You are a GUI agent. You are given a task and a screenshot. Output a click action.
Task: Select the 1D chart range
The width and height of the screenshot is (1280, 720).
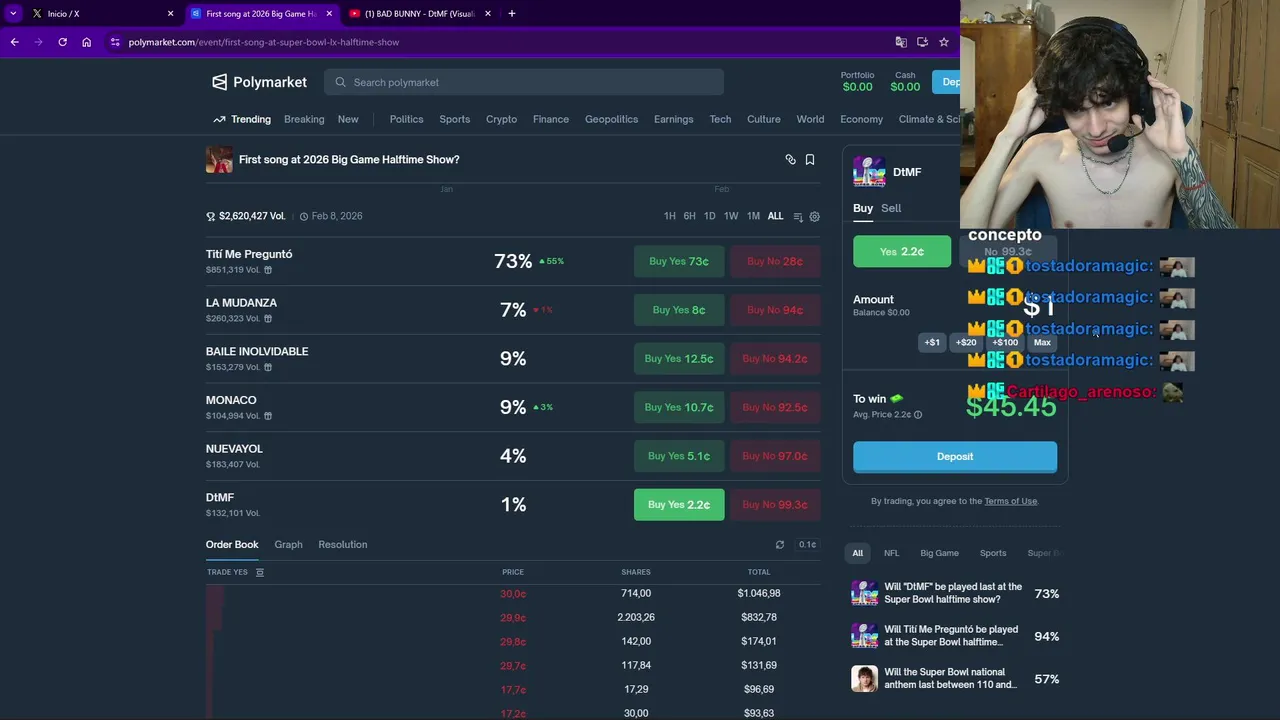coord(710,217)
